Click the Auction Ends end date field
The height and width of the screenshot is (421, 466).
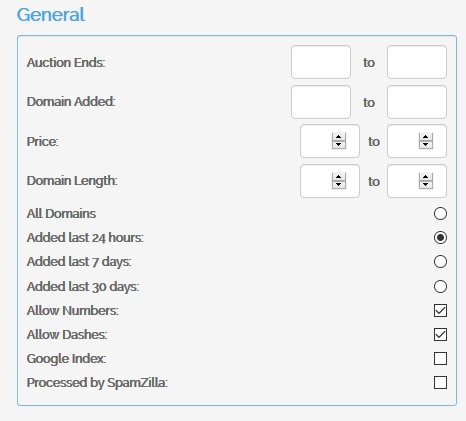point(417,62)
